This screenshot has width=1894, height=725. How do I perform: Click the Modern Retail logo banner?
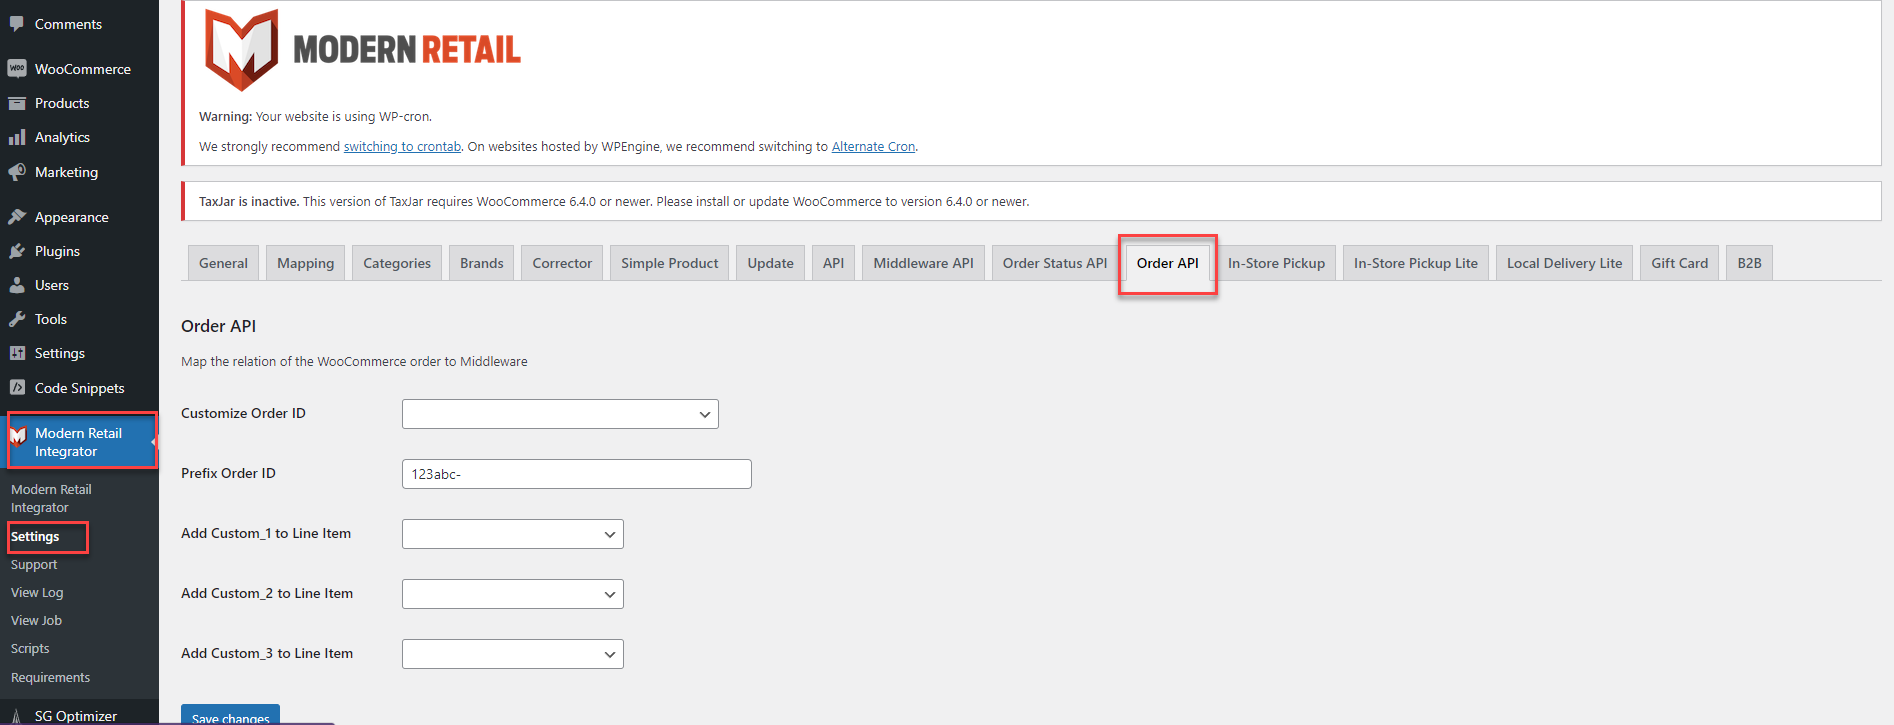point(363,49)
